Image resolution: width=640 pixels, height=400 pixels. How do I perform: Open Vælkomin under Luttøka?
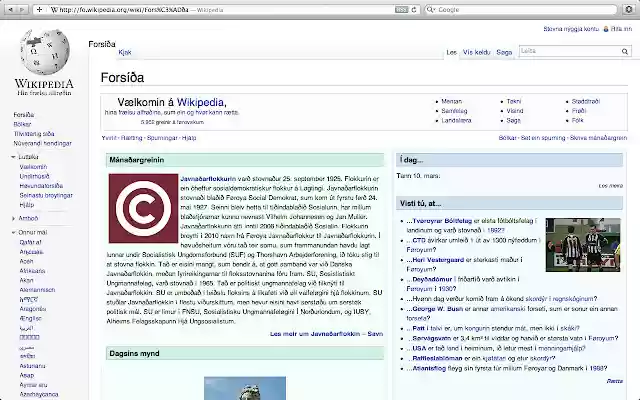[x=33, y=167]
